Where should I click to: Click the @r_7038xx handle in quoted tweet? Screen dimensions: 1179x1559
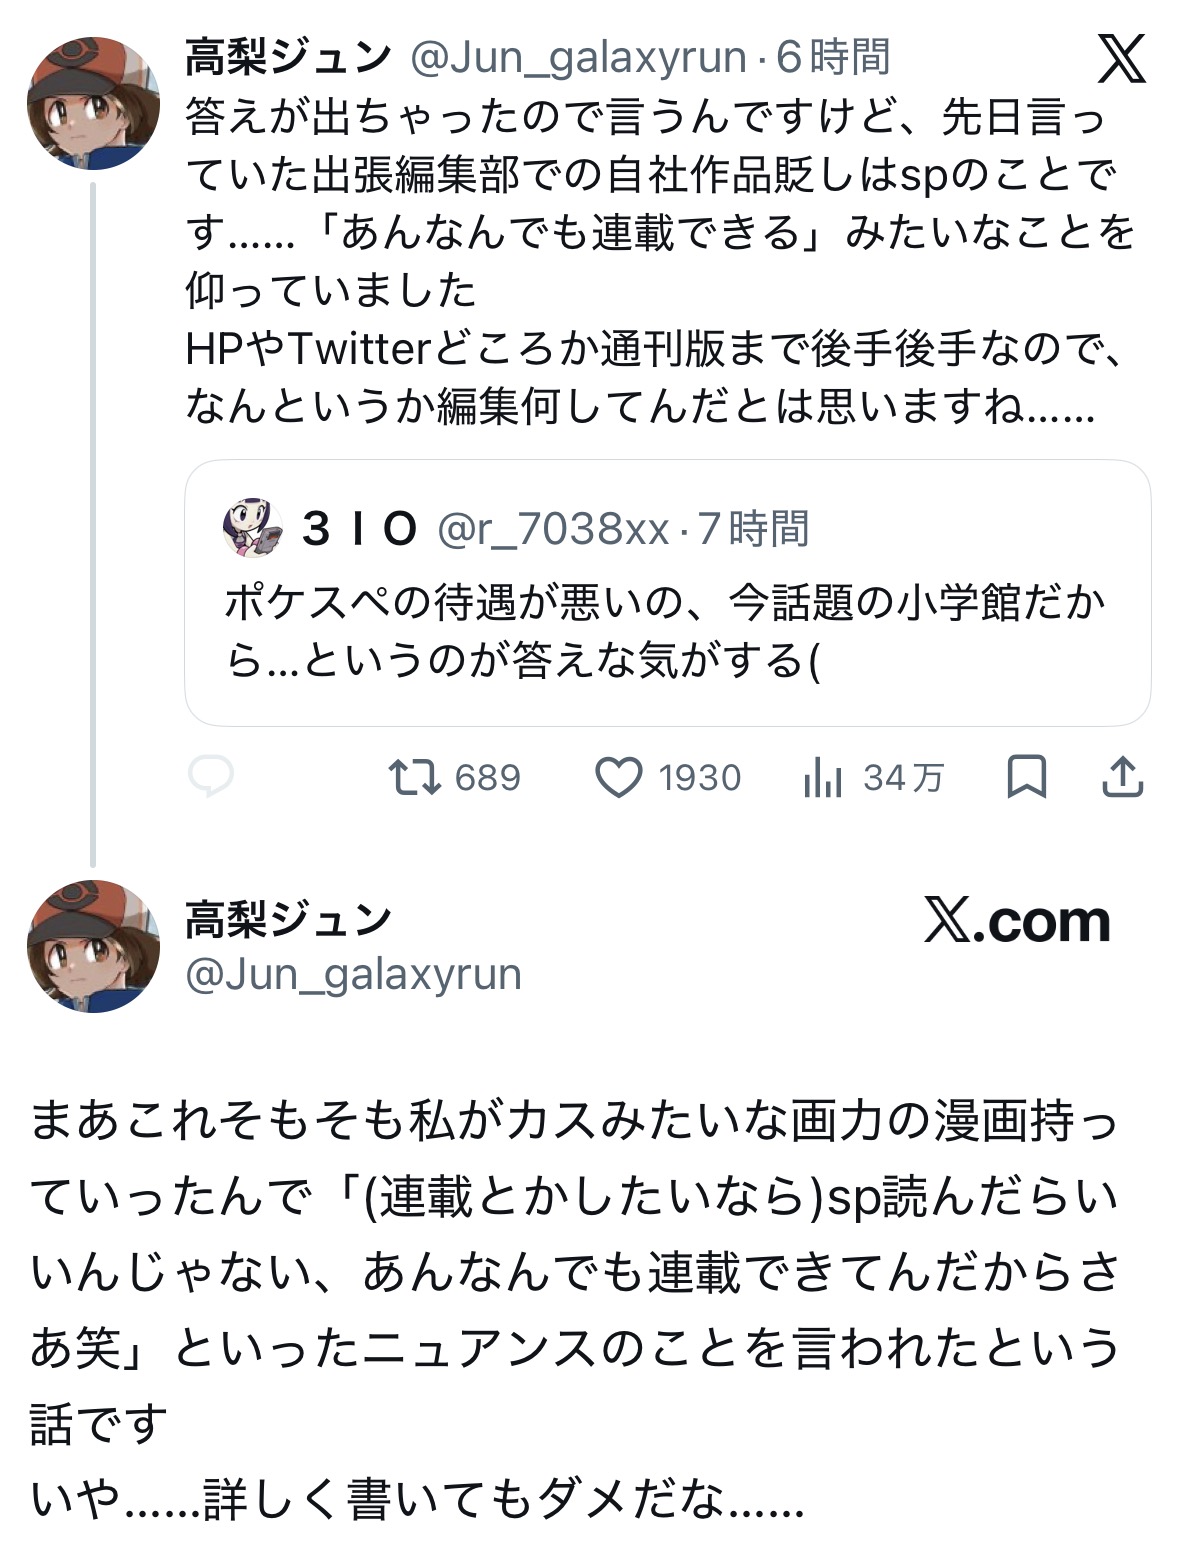553,528
